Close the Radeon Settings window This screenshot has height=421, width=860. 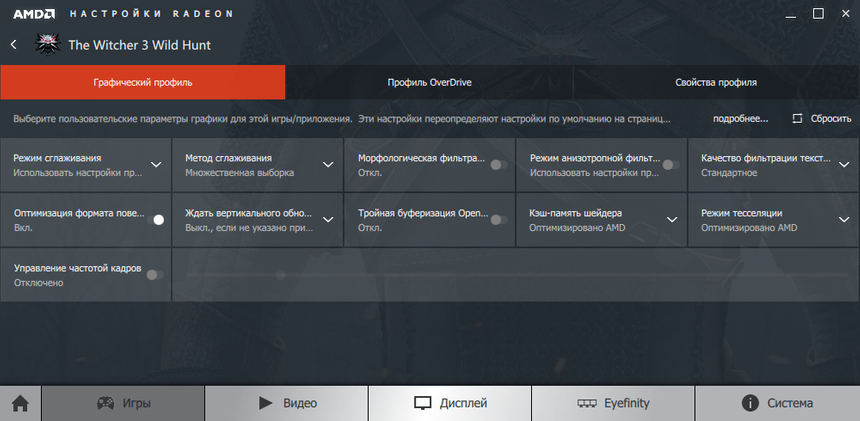846,14
